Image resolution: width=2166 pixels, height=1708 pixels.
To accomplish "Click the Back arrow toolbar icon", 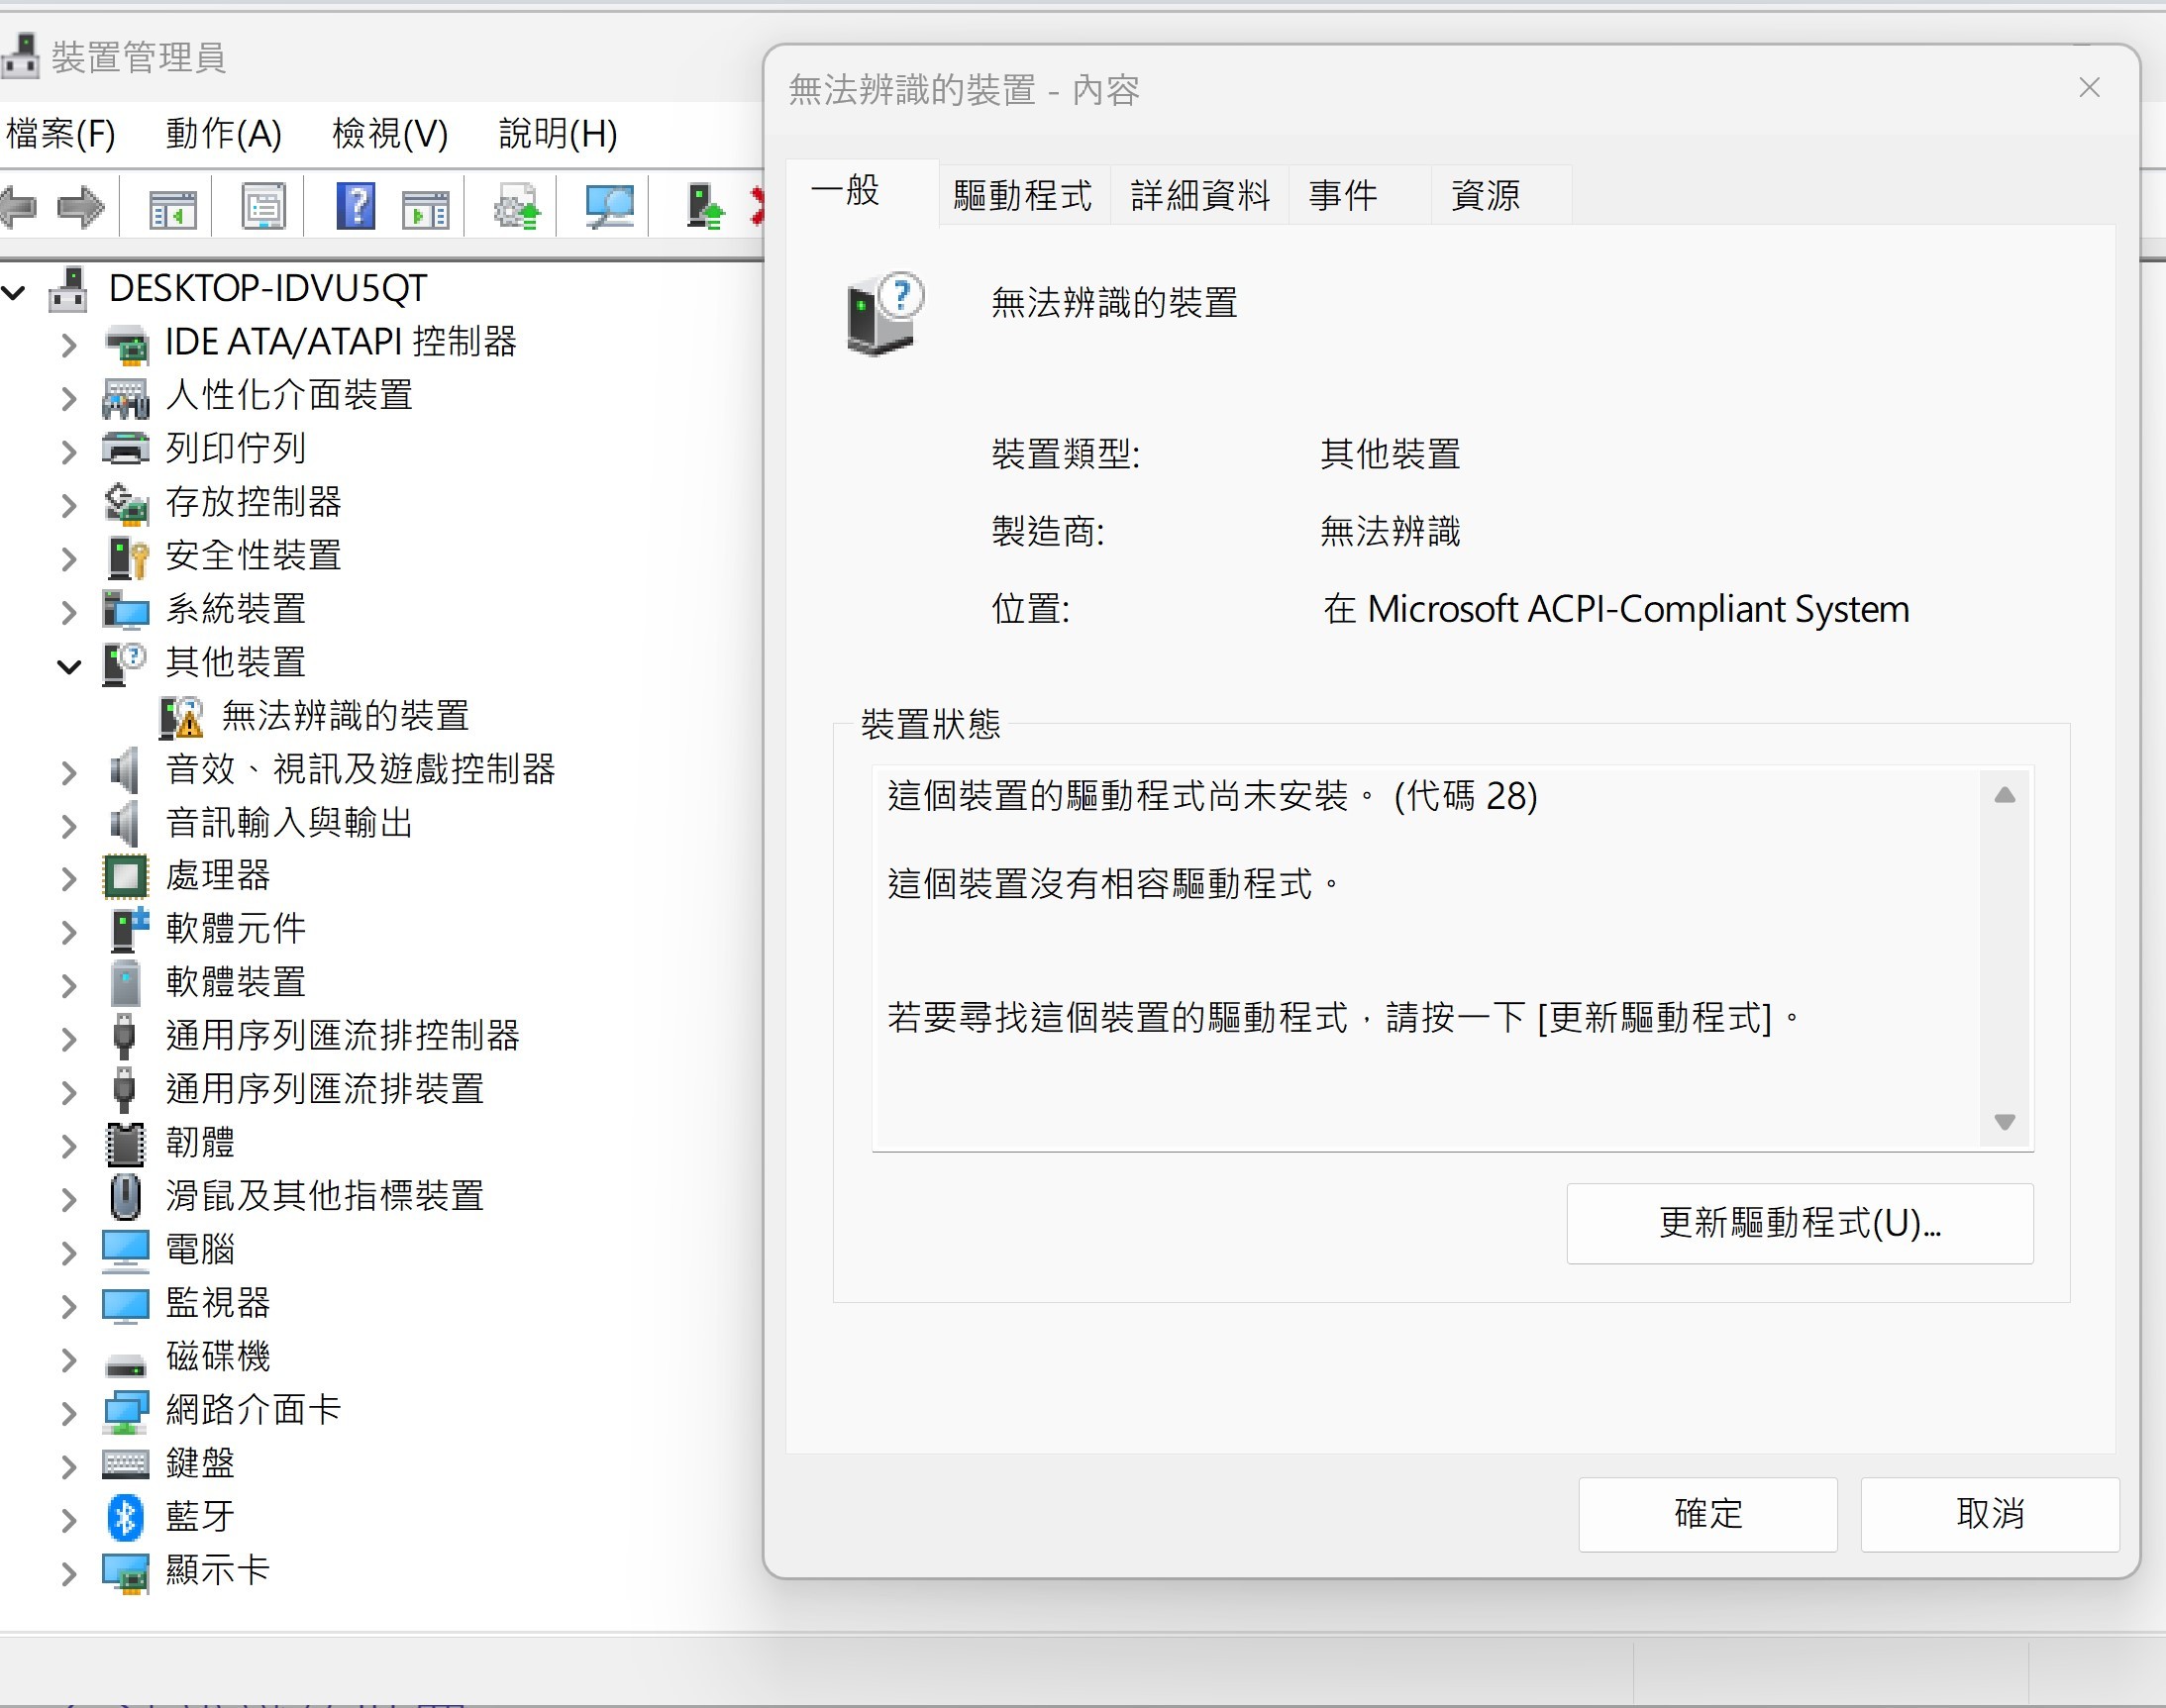I will click(18, 207).
